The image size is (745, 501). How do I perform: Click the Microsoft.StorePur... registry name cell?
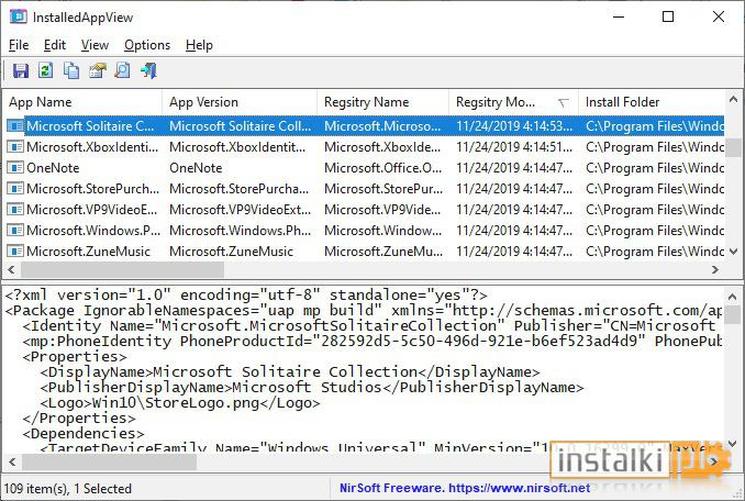(x=383, y=189)
